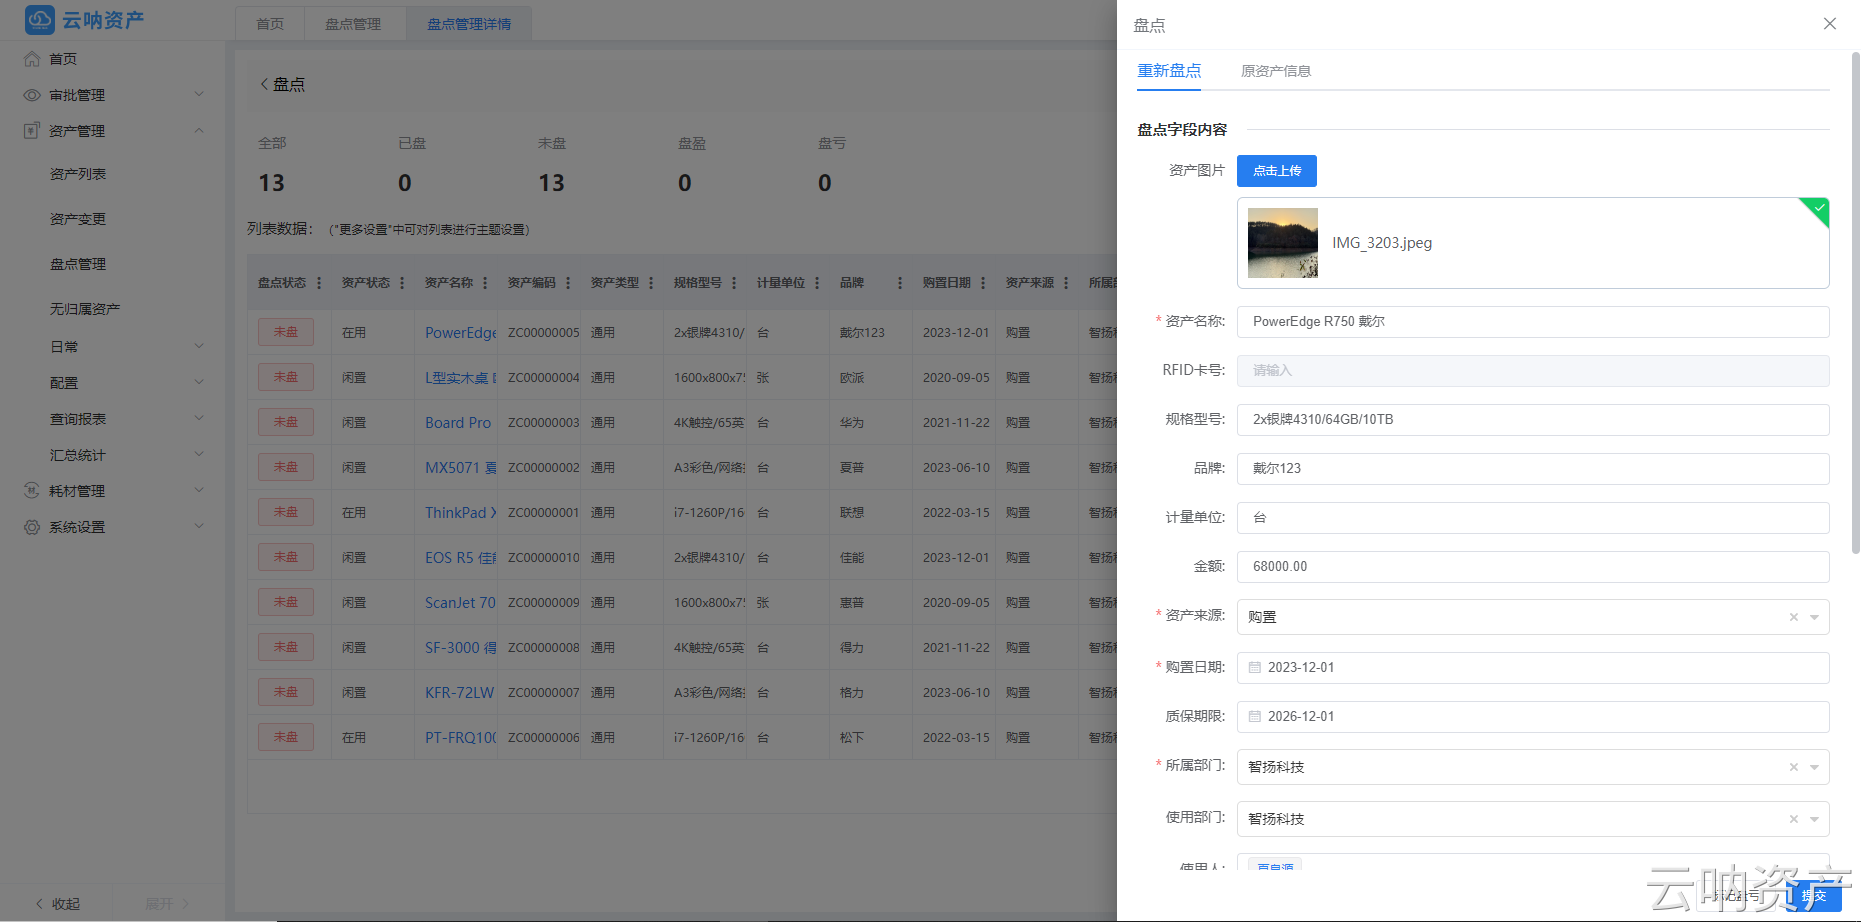Open the IMG_3203.jpeg thumbnail preview

(x=1282, y=243)
